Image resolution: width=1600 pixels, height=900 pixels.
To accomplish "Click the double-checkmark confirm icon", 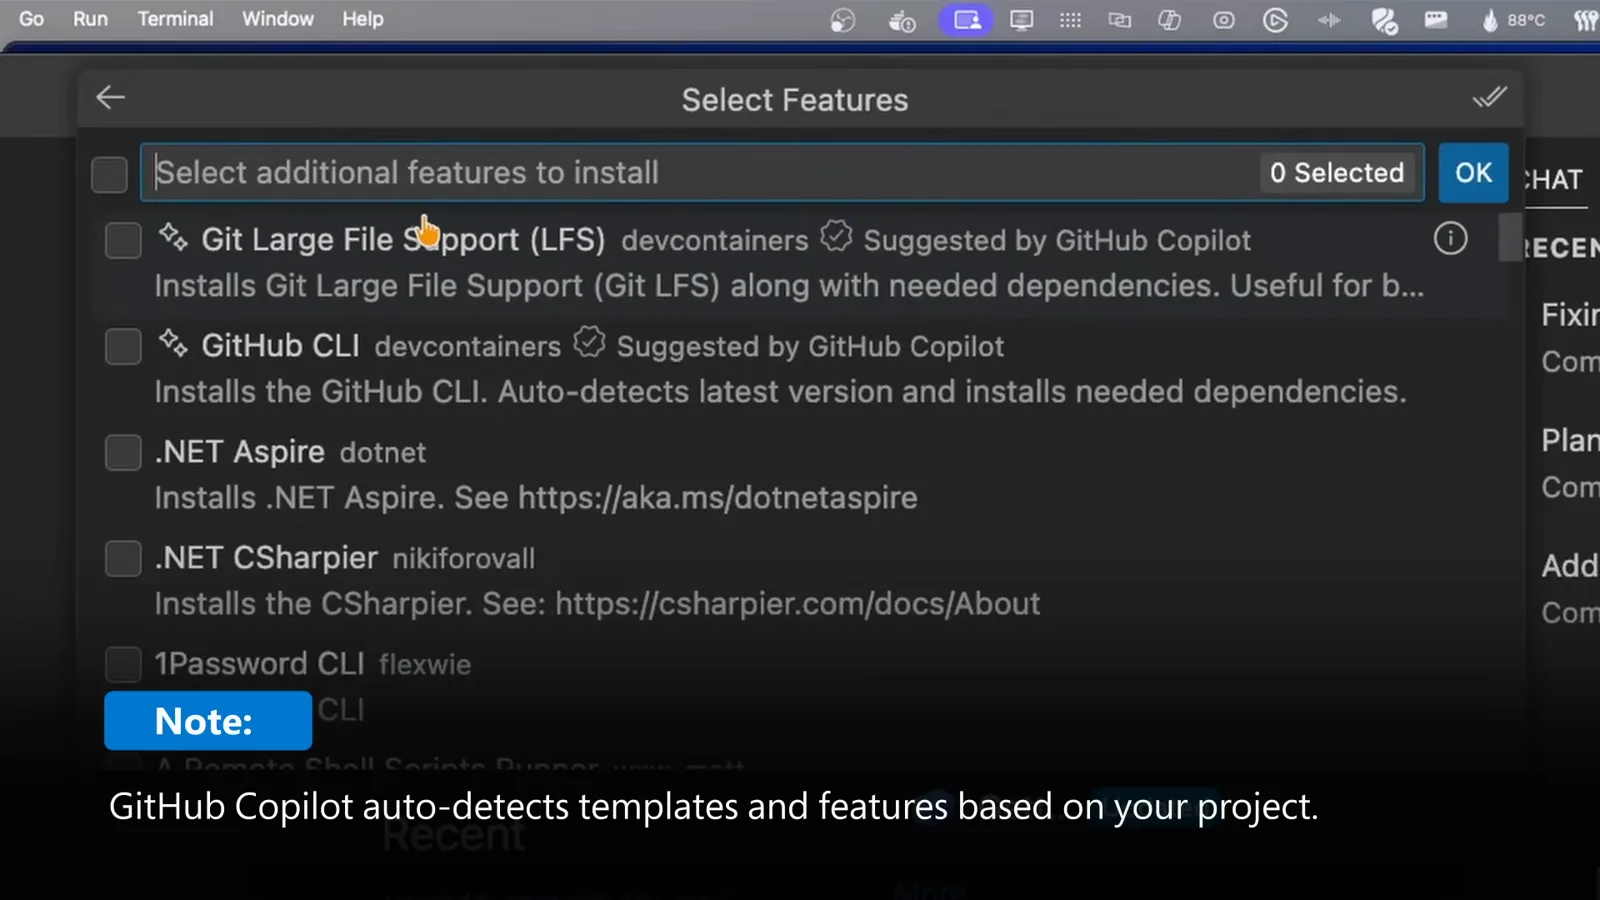I will click(x=1489, y=97).
